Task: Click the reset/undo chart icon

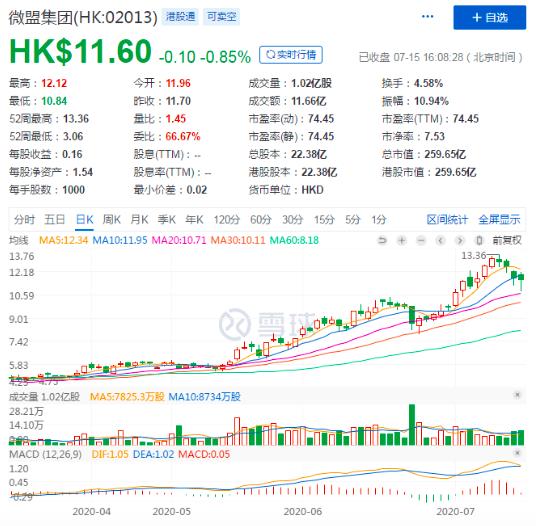Action: tap(382, 241)
